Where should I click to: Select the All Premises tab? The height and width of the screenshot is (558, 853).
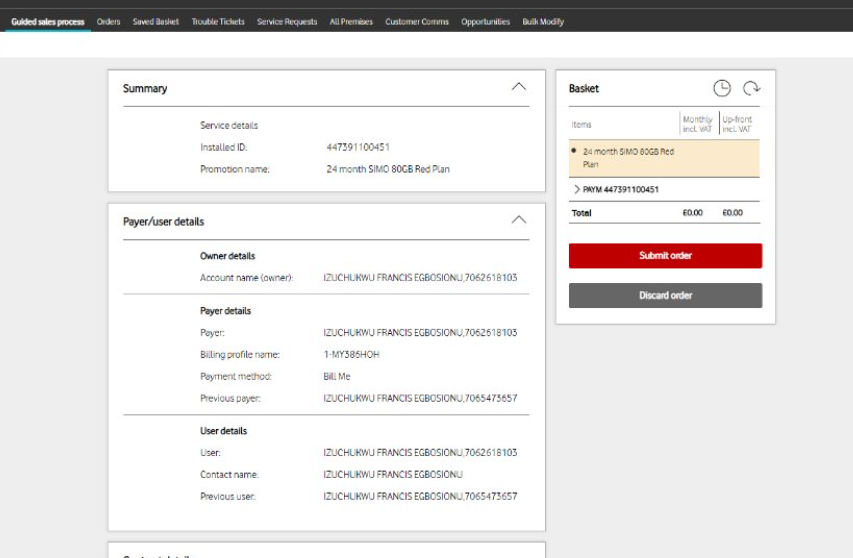coord(351,22)
